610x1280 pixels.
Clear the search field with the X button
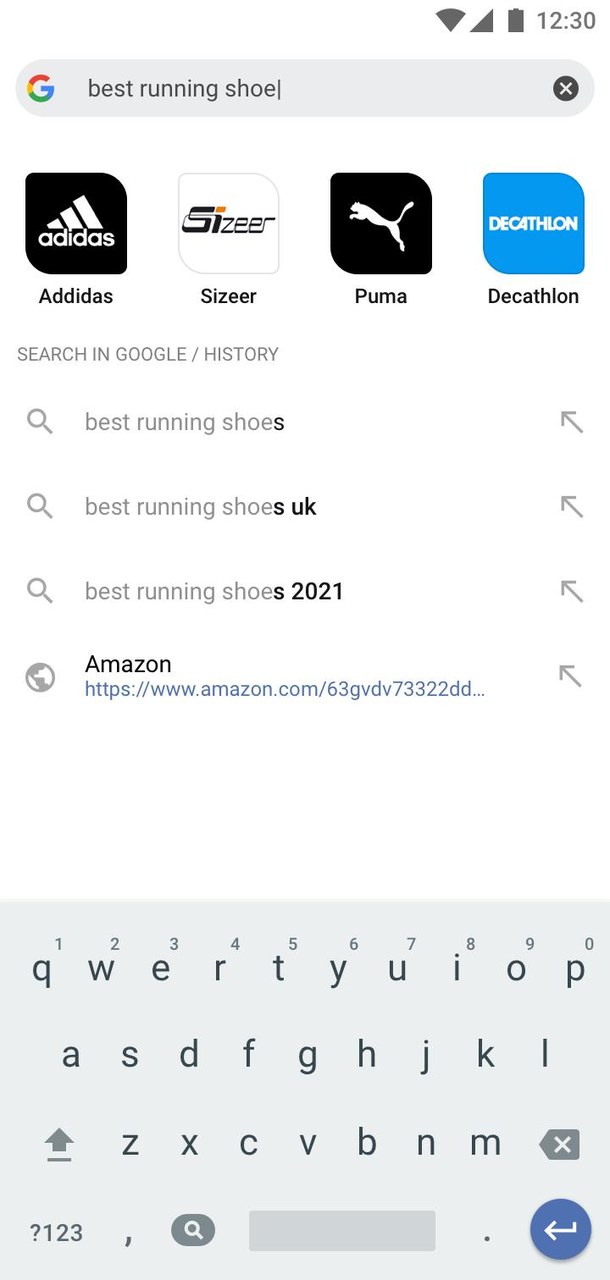[565, 88]
